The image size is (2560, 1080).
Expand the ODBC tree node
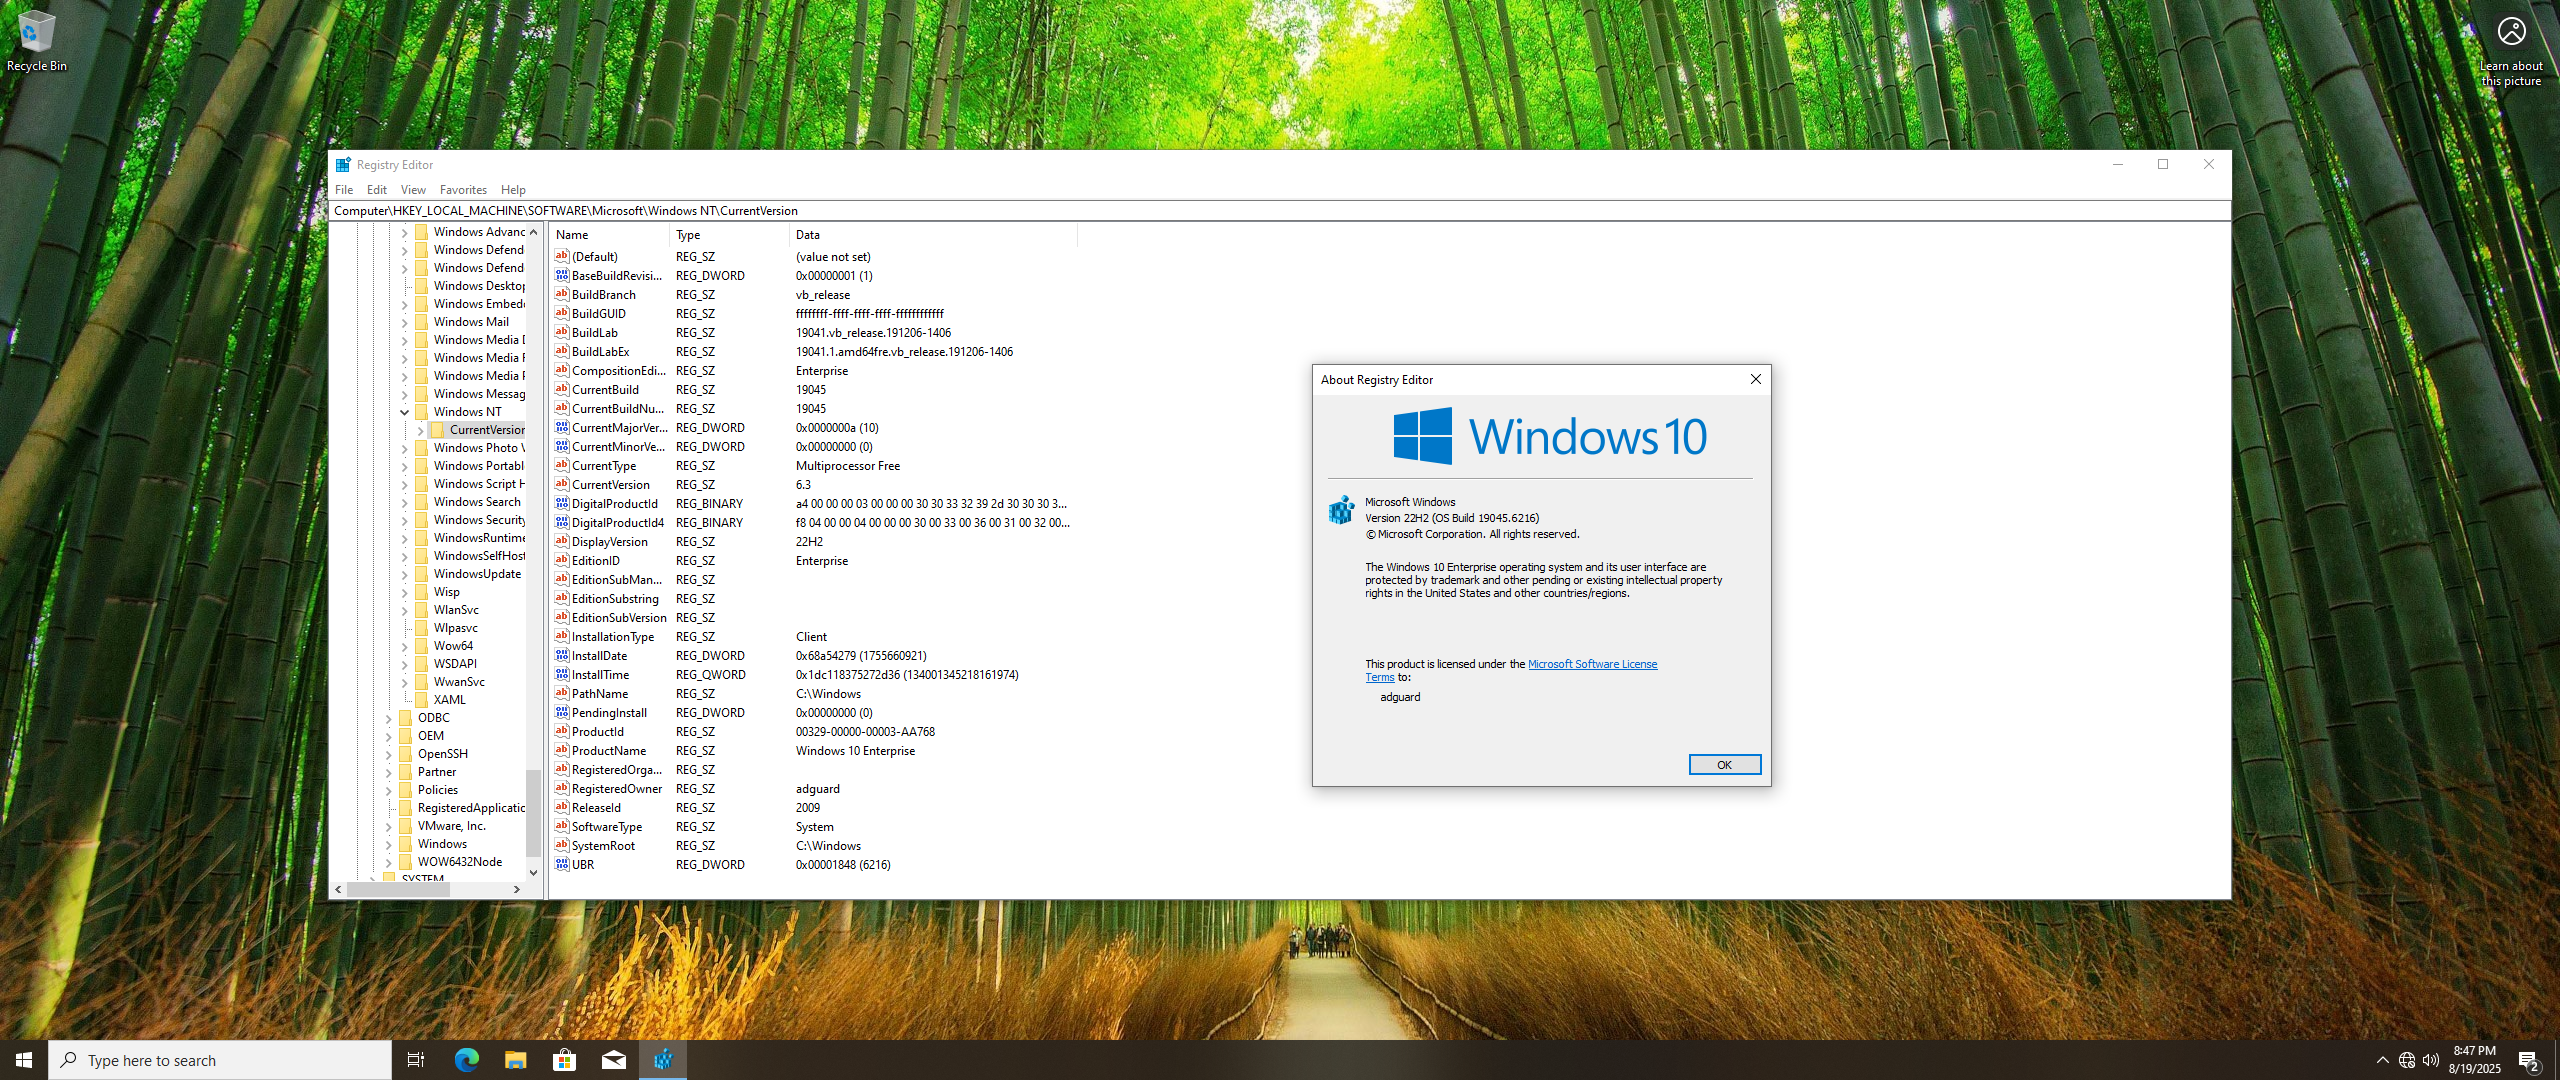point(388,718)
